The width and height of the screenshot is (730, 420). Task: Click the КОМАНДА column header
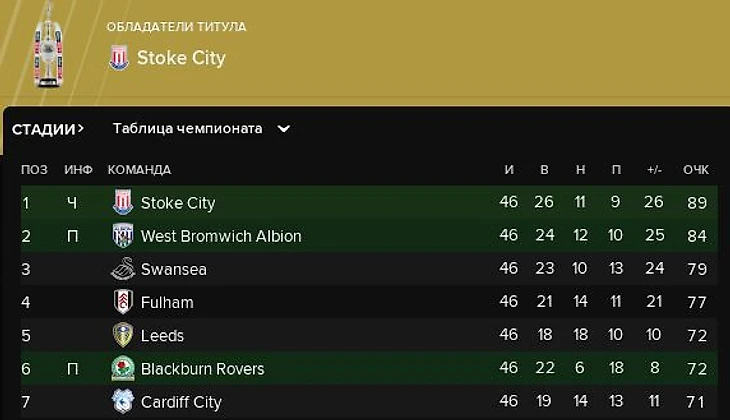coord(139,170)
